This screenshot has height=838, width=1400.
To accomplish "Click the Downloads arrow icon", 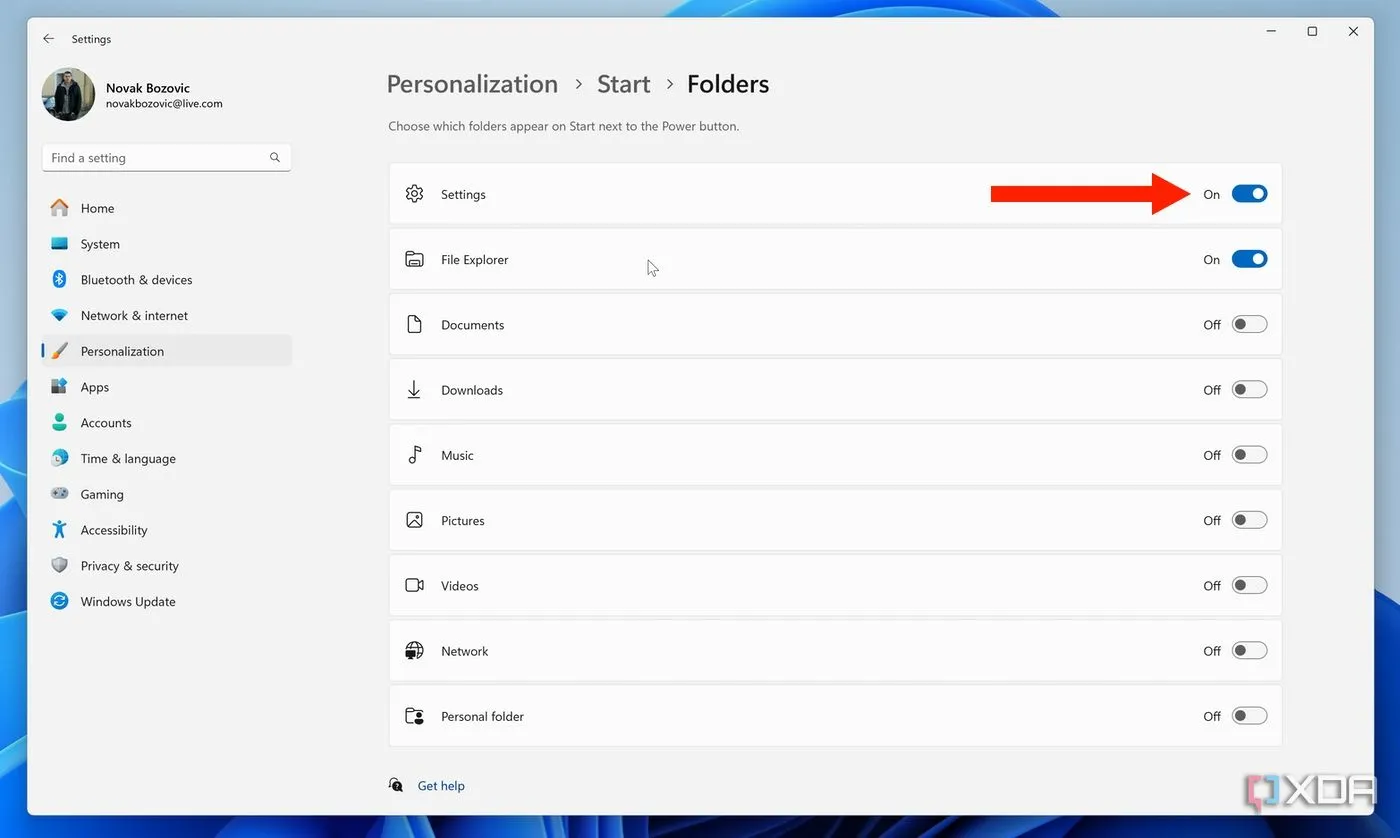I will click(x=414, y=390).
